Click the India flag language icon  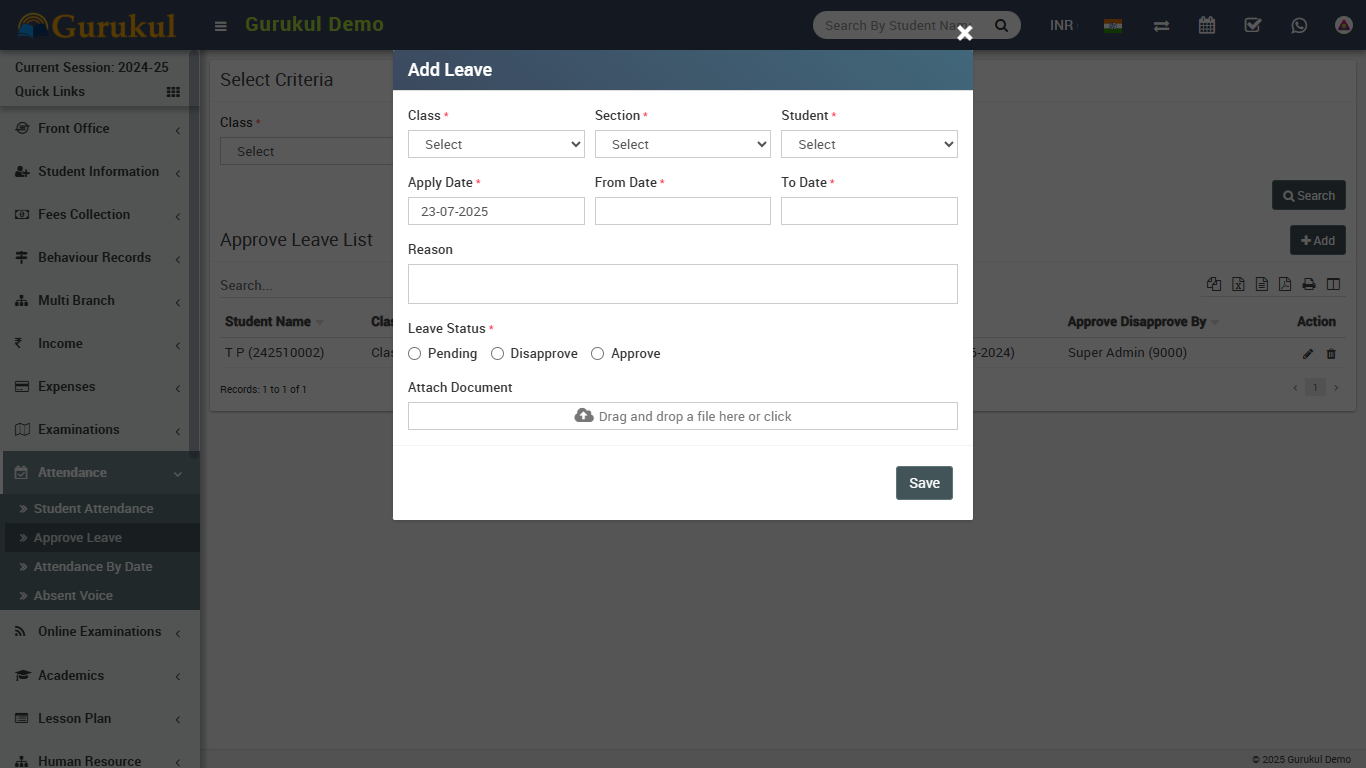1113,25
